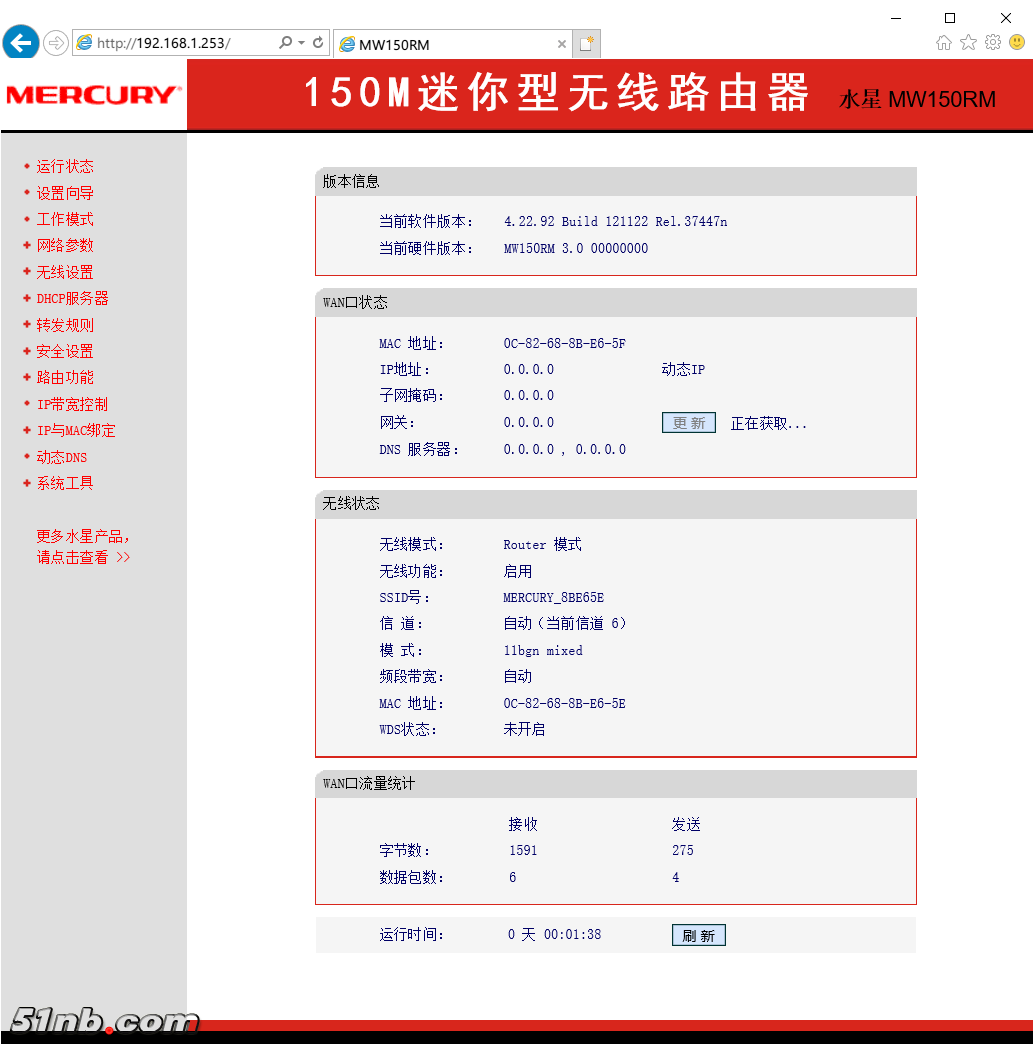The width and height of the screenshot is (1034, 1045).
Task: Open a new tab with blank tab button
Action: (587, 44)
